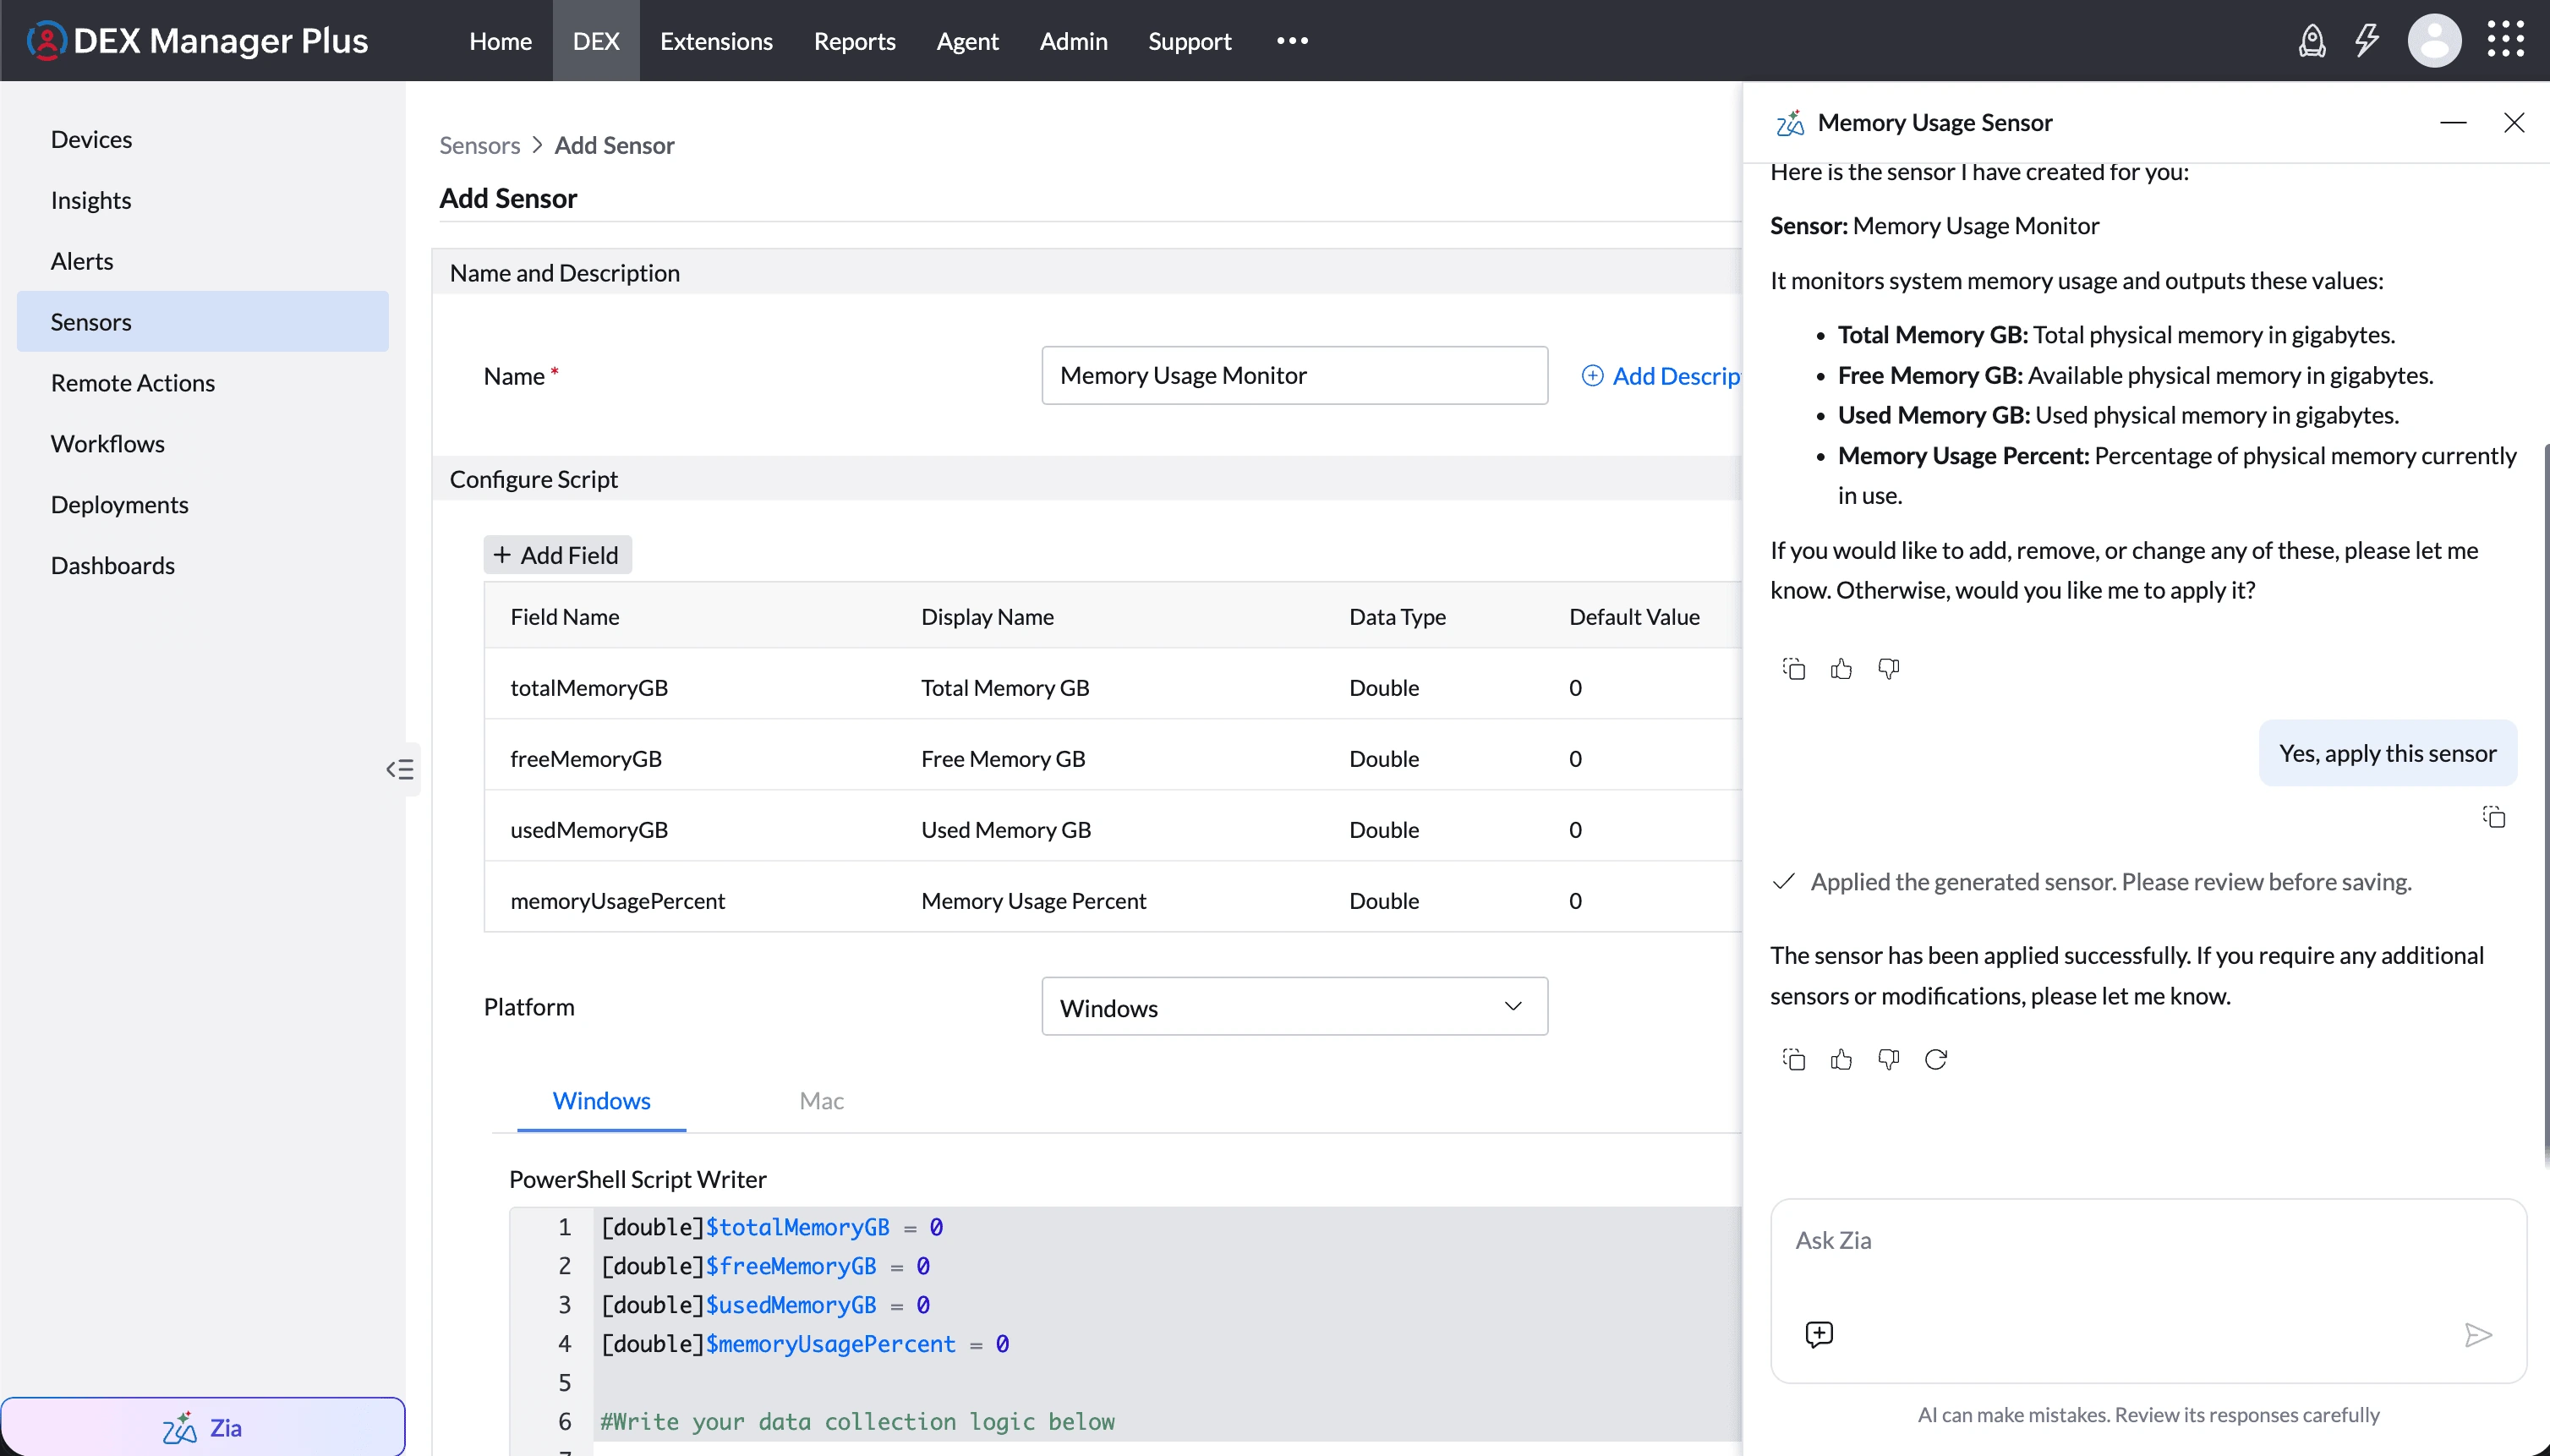Close the Memory Usage Sensor panel

pos(2514,122)
